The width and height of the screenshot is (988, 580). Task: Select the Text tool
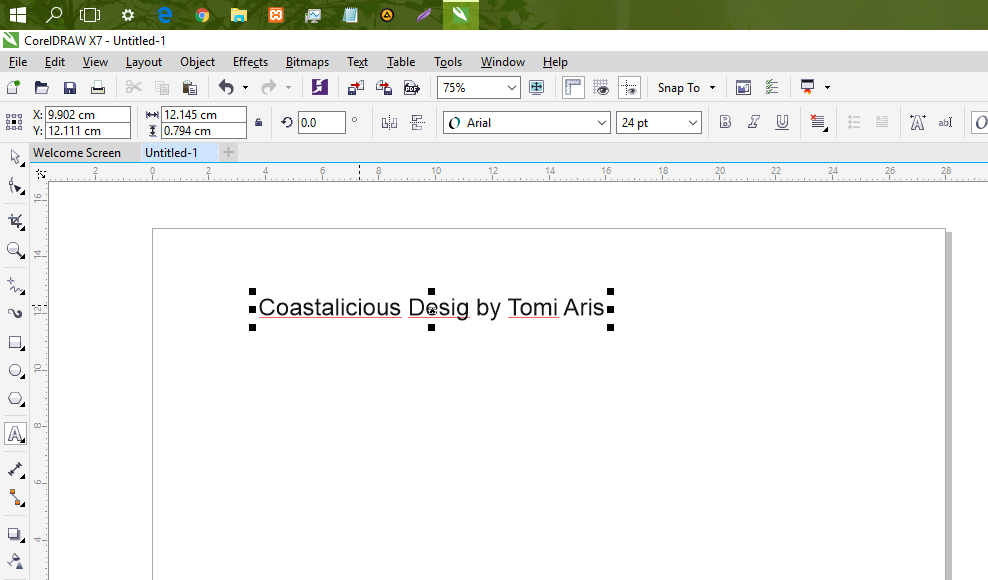(14, 434)
